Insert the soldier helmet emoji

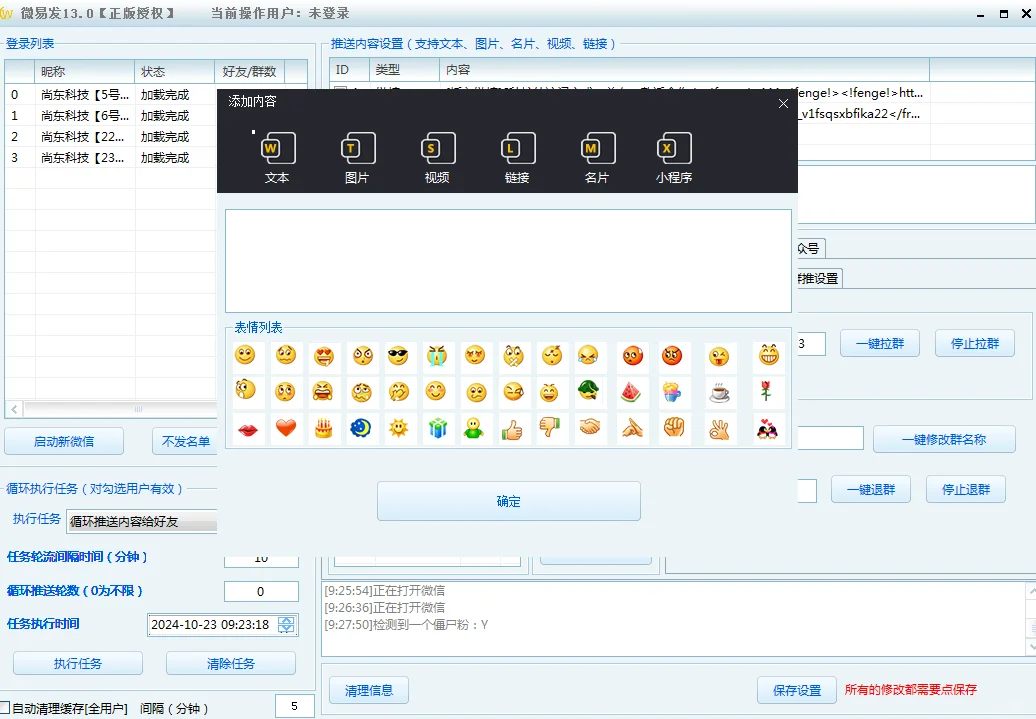coord(587,391)
